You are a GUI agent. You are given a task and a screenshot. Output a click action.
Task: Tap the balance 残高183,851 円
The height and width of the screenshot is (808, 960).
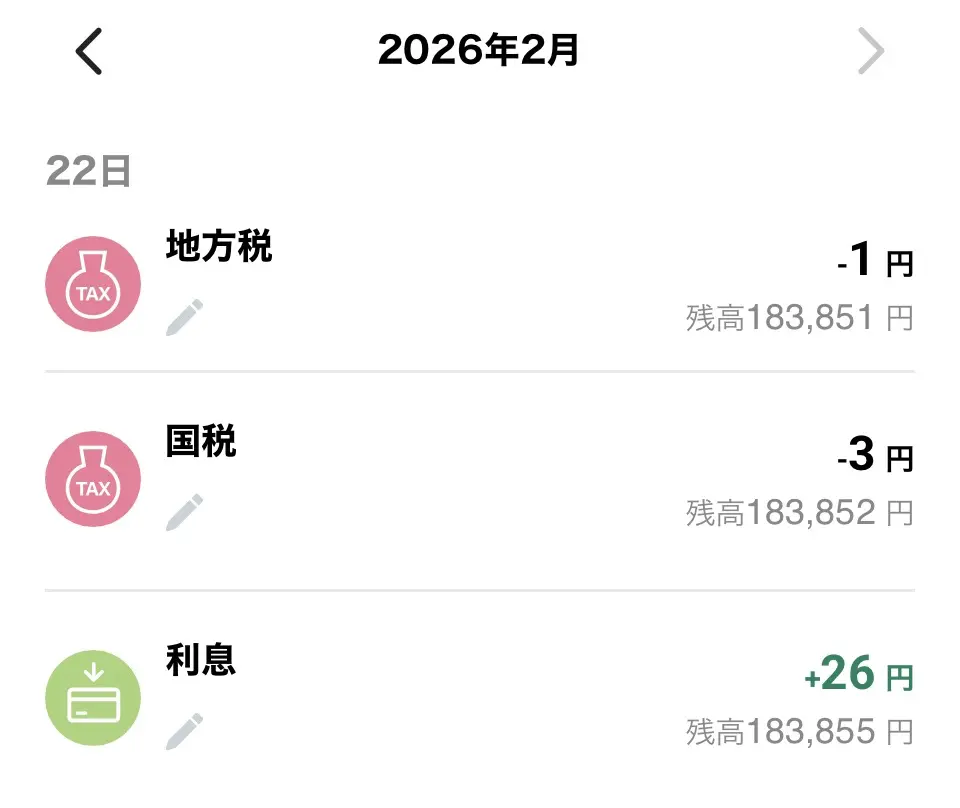[799, 318]
